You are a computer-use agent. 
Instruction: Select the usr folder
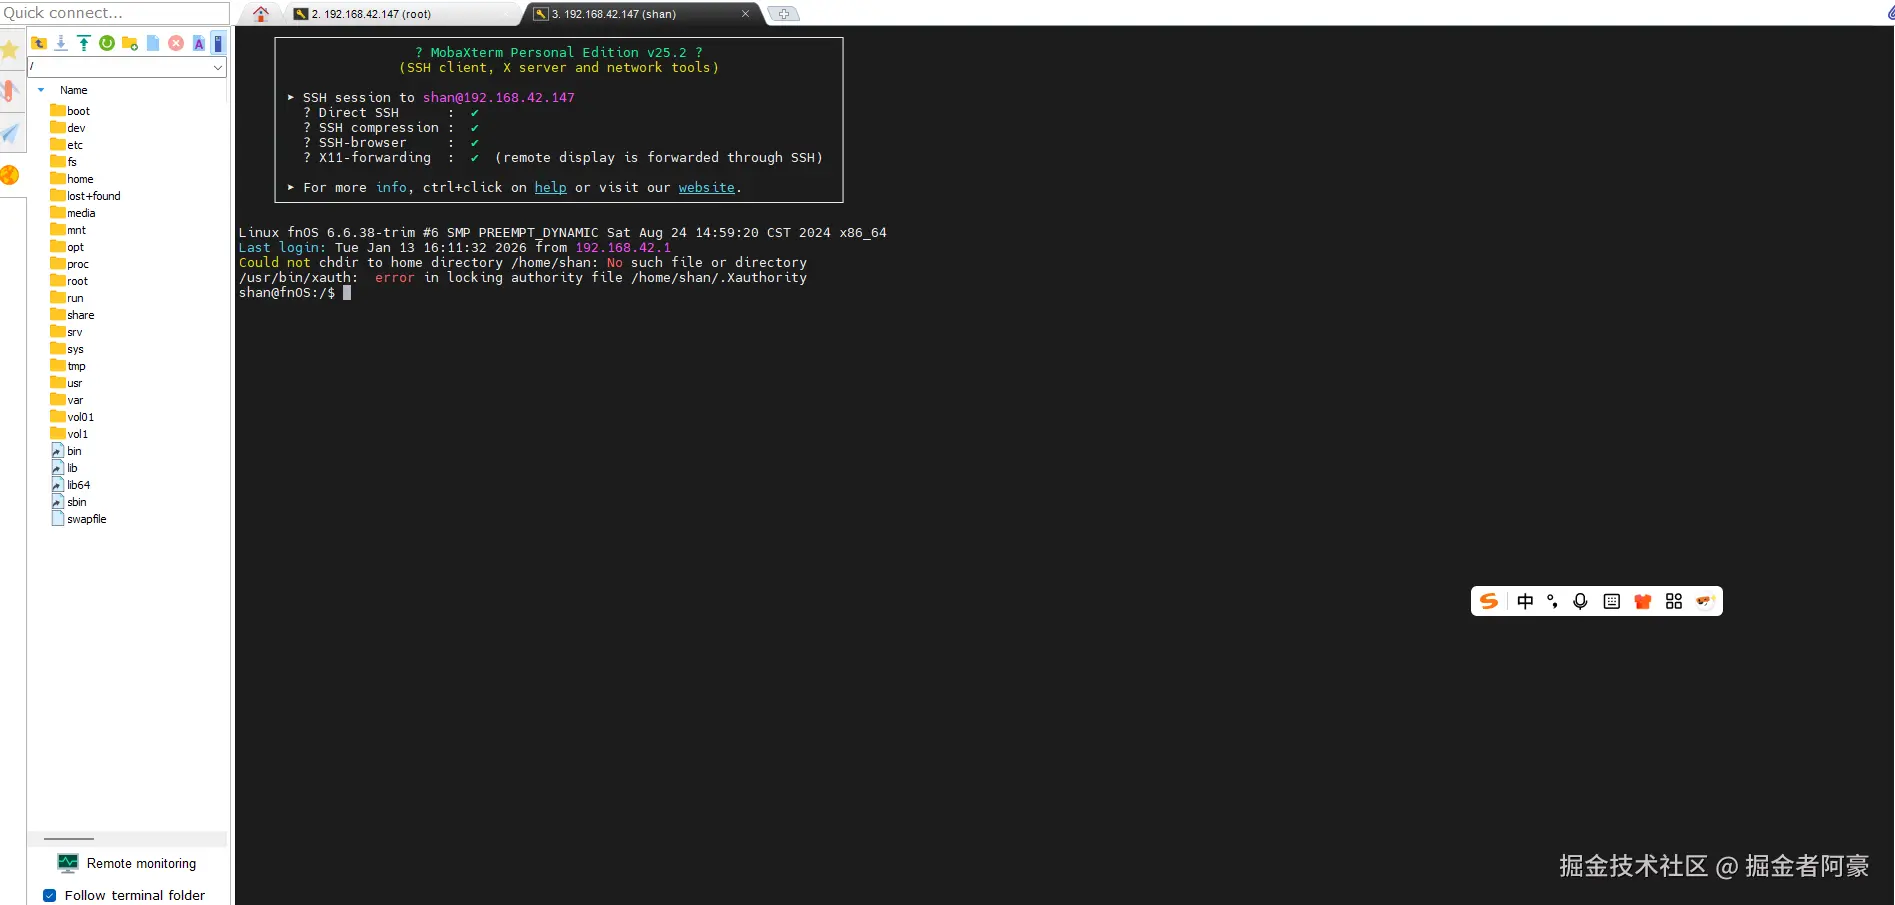tap(67, 383)
